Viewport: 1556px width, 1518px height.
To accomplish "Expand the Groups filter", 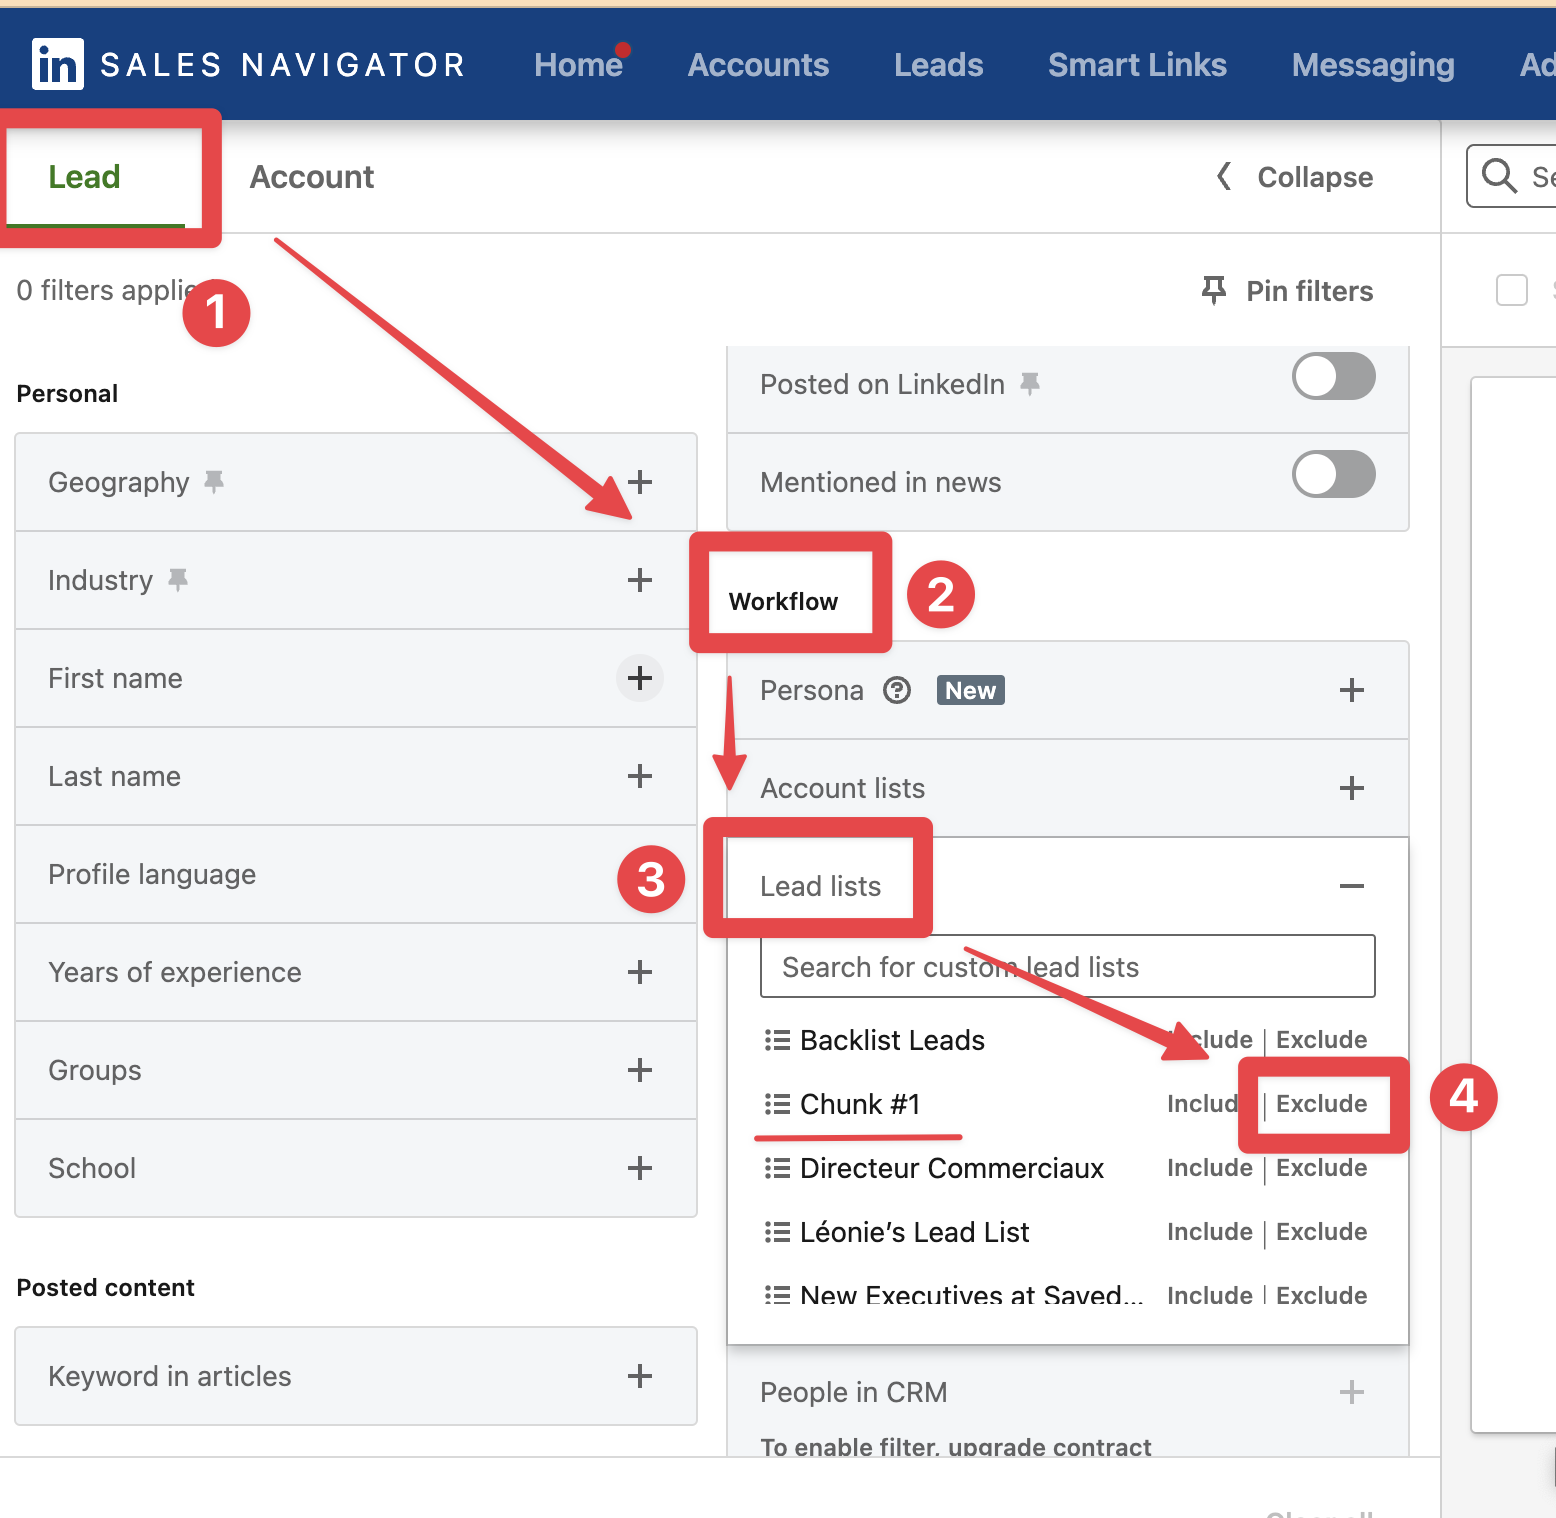I will tap(640, 1070).
